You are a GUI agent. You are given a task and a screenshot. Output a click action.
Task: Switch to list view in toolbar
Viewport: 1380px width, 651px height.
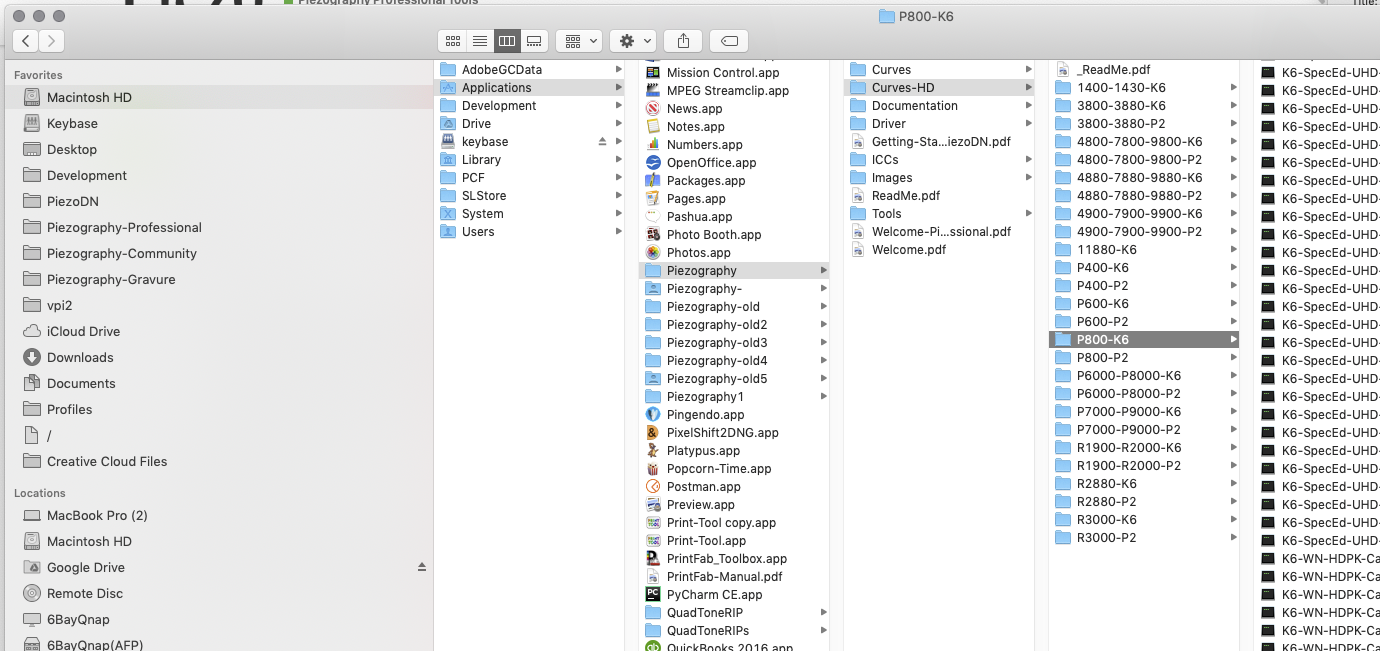tap(480, 41)
